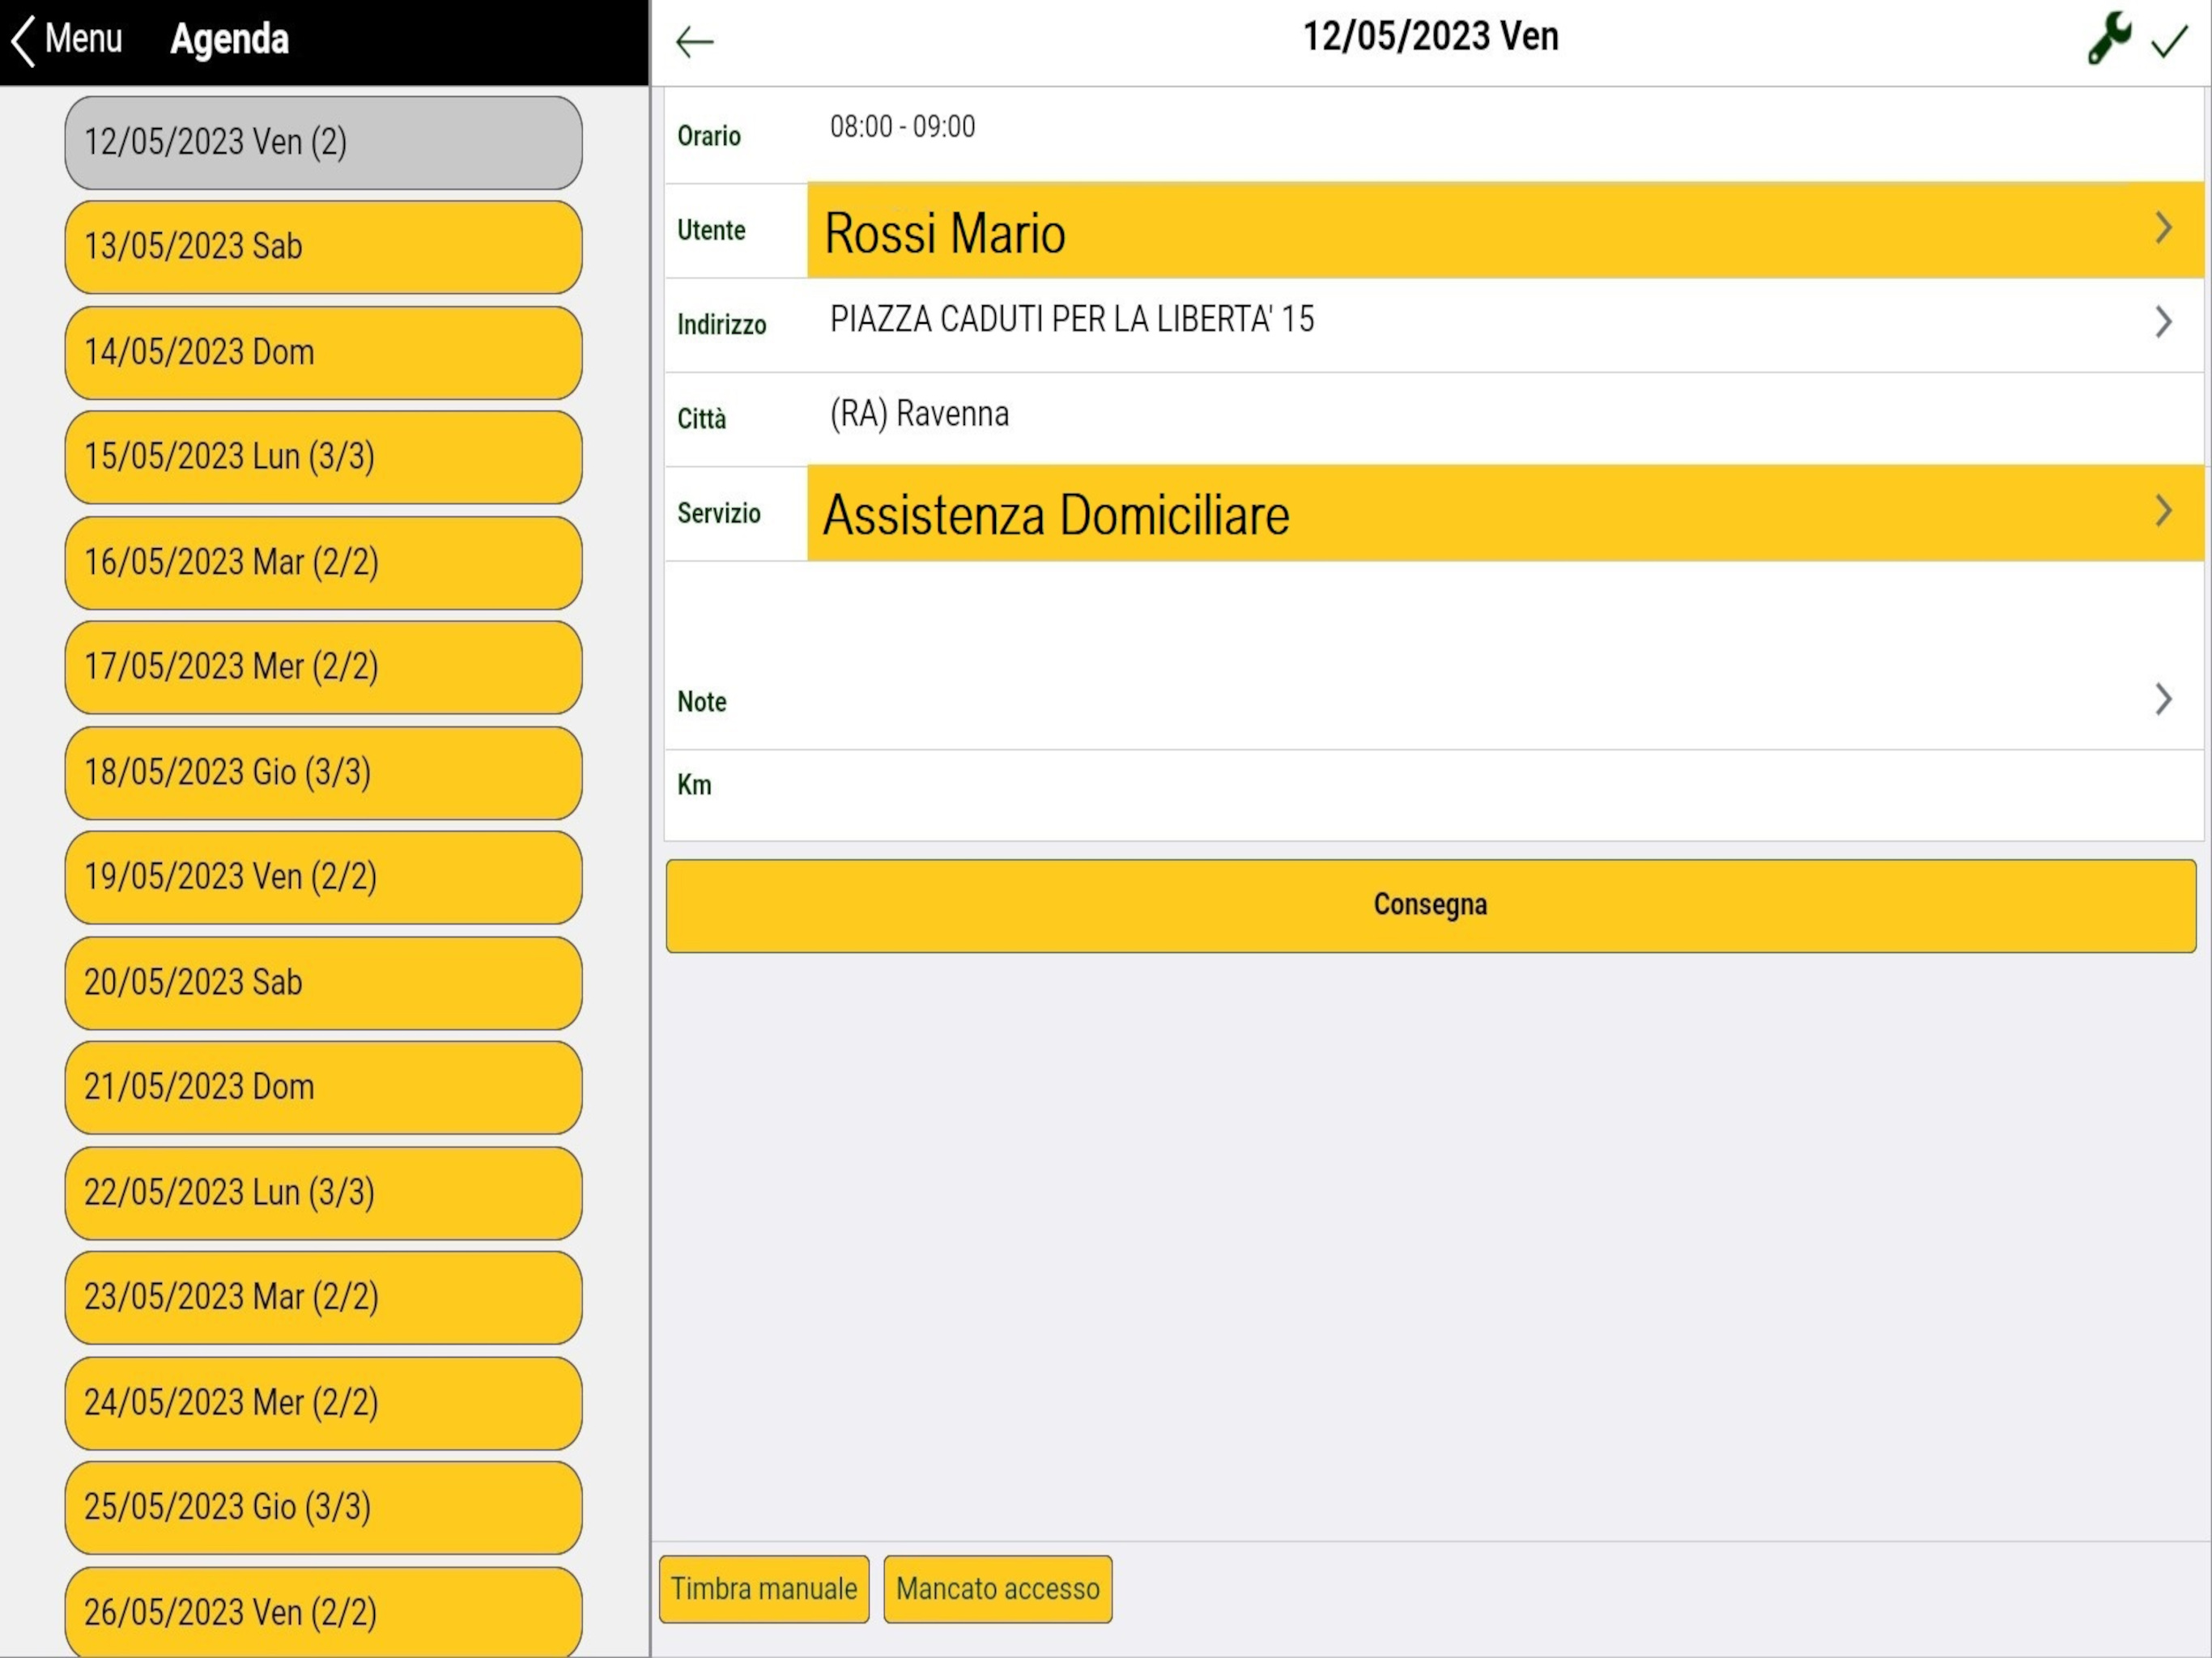Screen dimensions: 2212x1658
Task: Click Mancato accesso button
Action: 997,1588
